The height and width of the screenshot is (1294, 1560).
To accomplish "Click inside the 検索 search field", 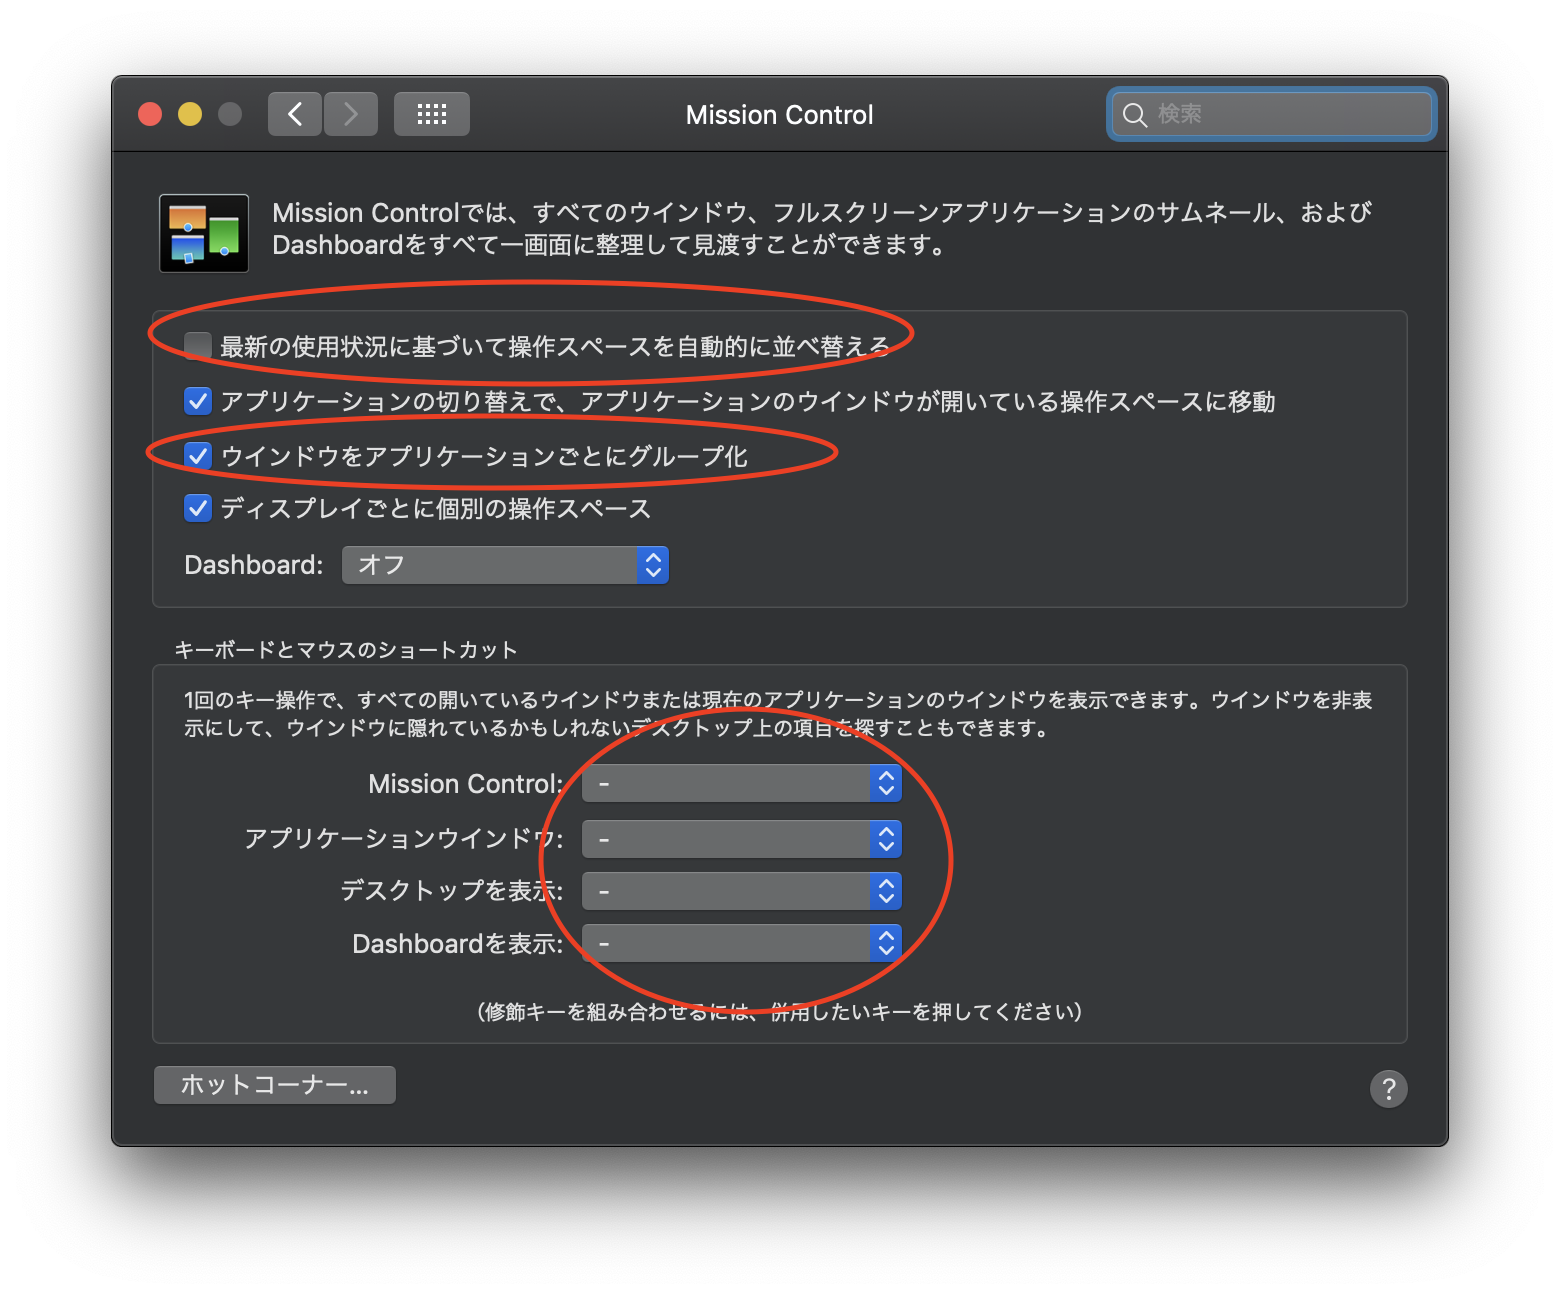I will click(x=1271, y=114).
